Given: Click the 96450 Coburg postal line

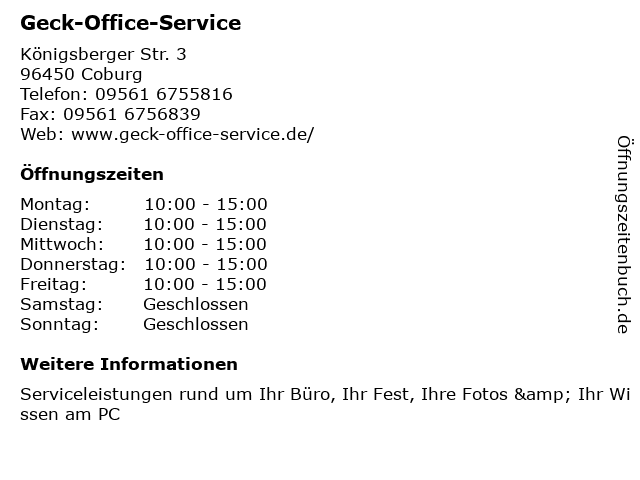Looking at the screenshot, I should (x=81, y=74).
